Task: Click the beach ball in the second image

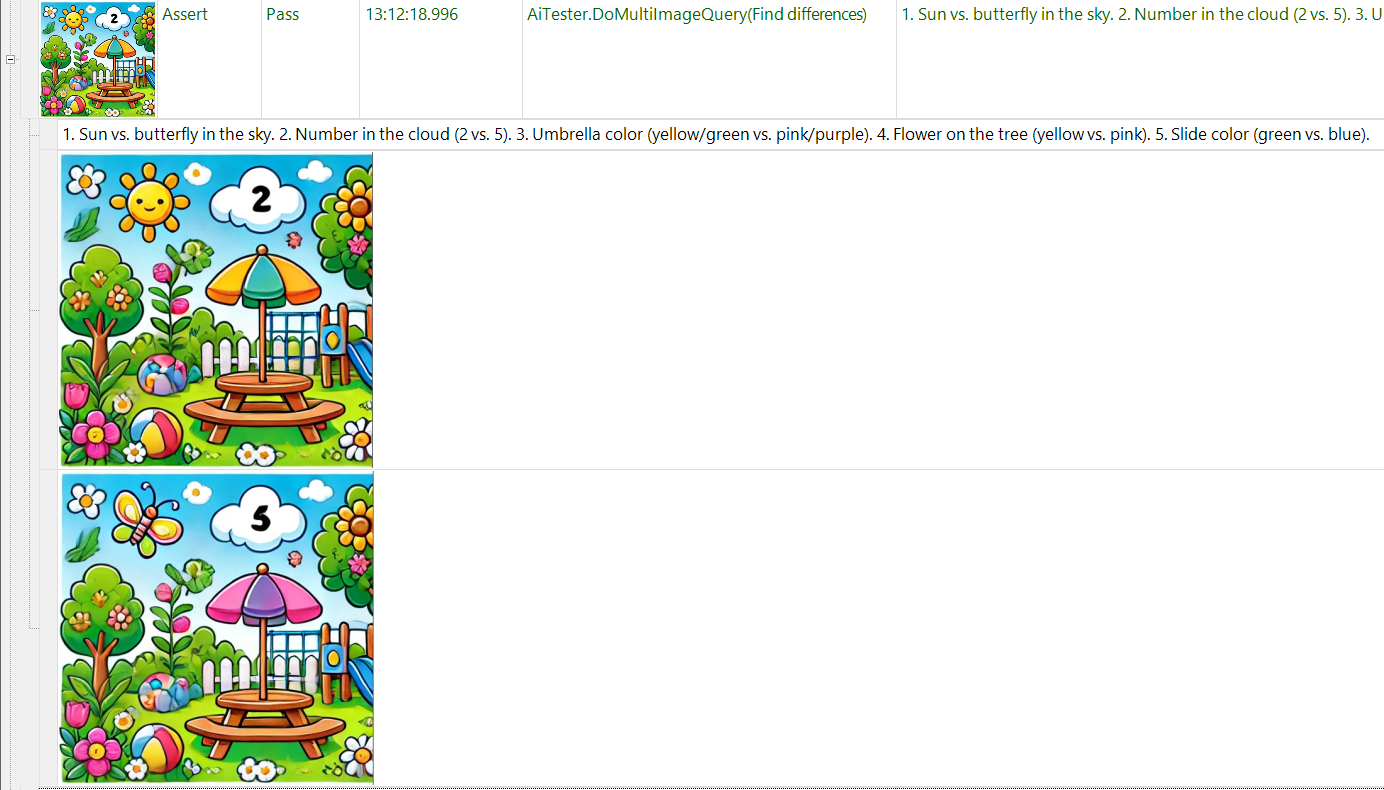Action: (x=158, y=749)
